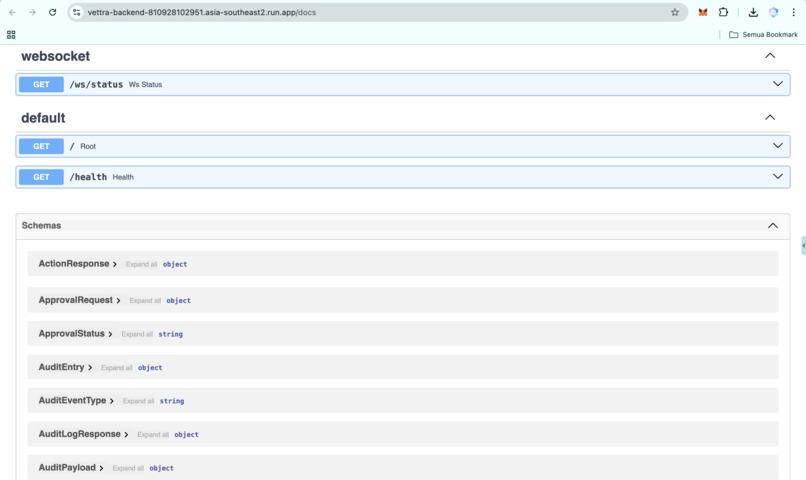Click Expand all for ApprovalStatus
The height and width of the screenshot is (480, 806).
point(137,334)
